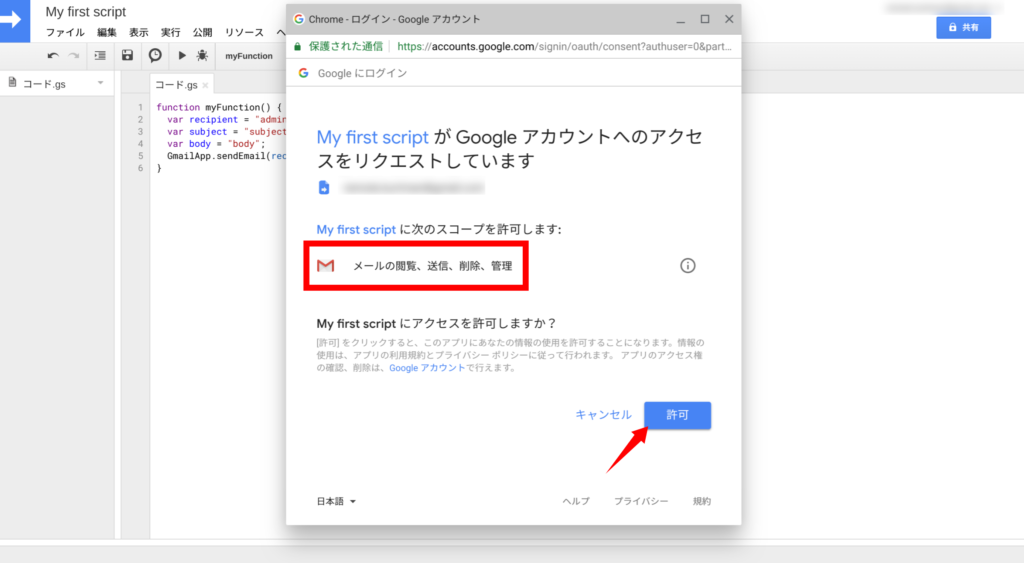Open triggers via the clock icon

coord(155,56)
